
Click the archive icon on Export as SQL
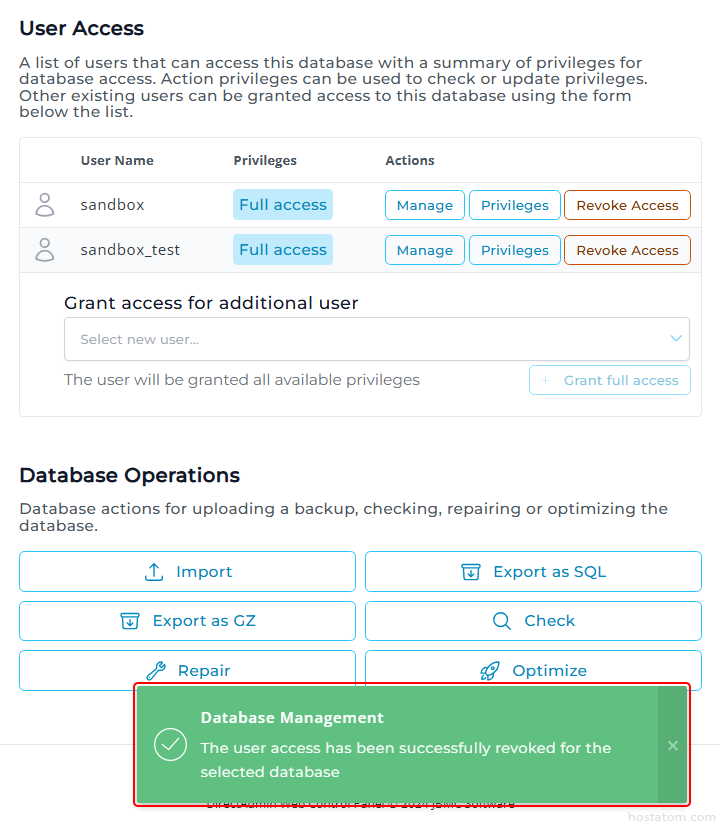[x=471, y=572]
